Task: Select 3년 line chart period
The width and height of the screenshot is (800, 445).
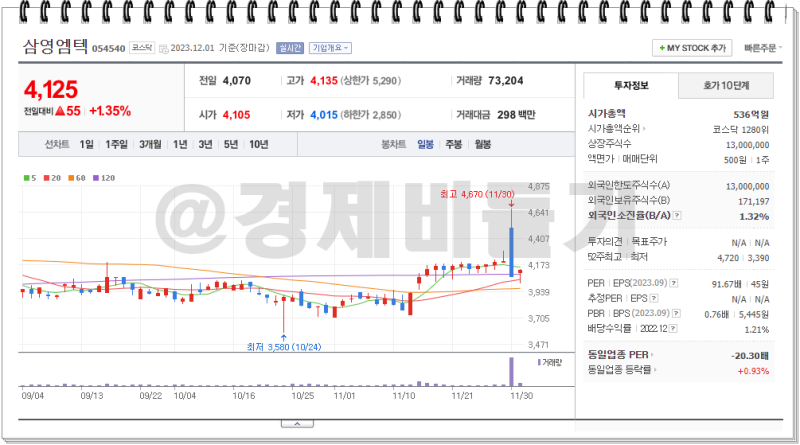Action: [205, 145]
